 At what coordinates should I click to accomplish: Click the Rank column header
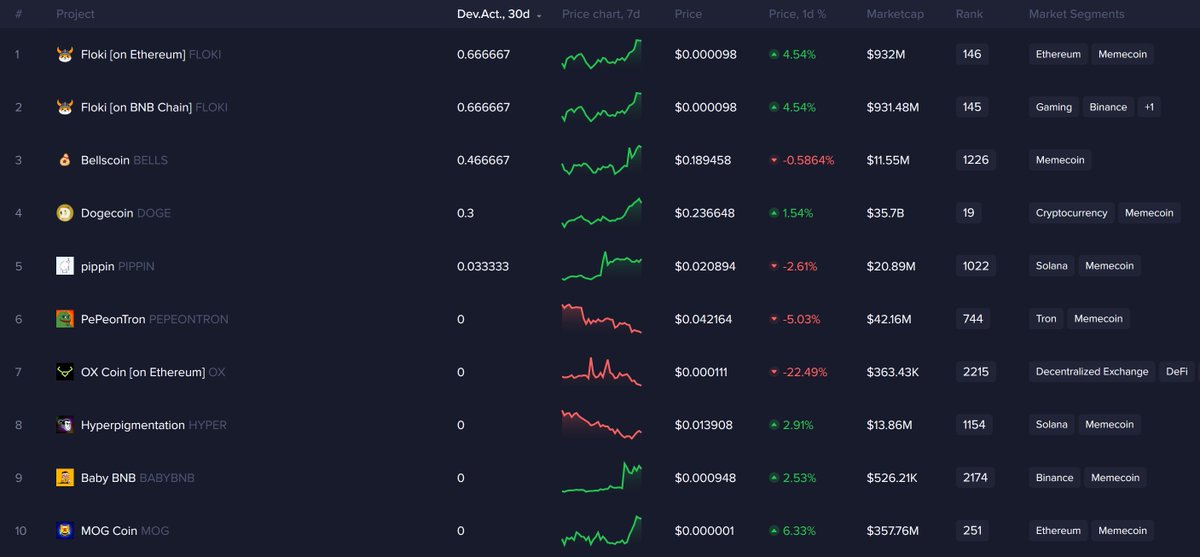coord(969,14)
